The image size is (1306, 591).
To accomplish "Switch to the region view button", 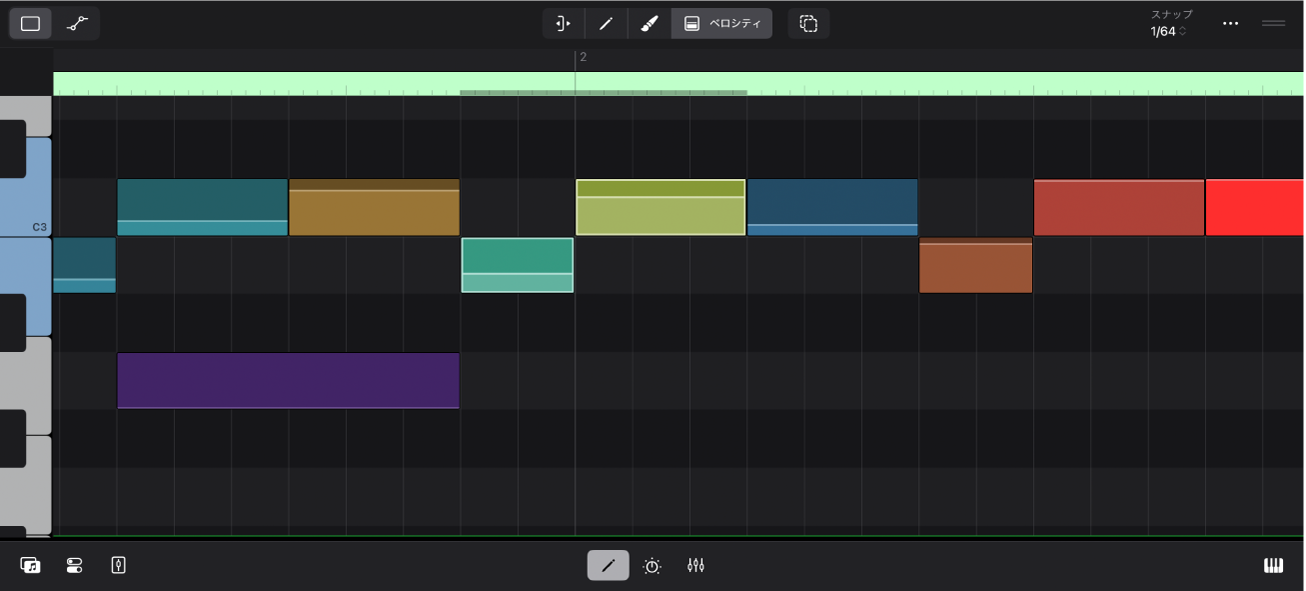I will [30, 23].
